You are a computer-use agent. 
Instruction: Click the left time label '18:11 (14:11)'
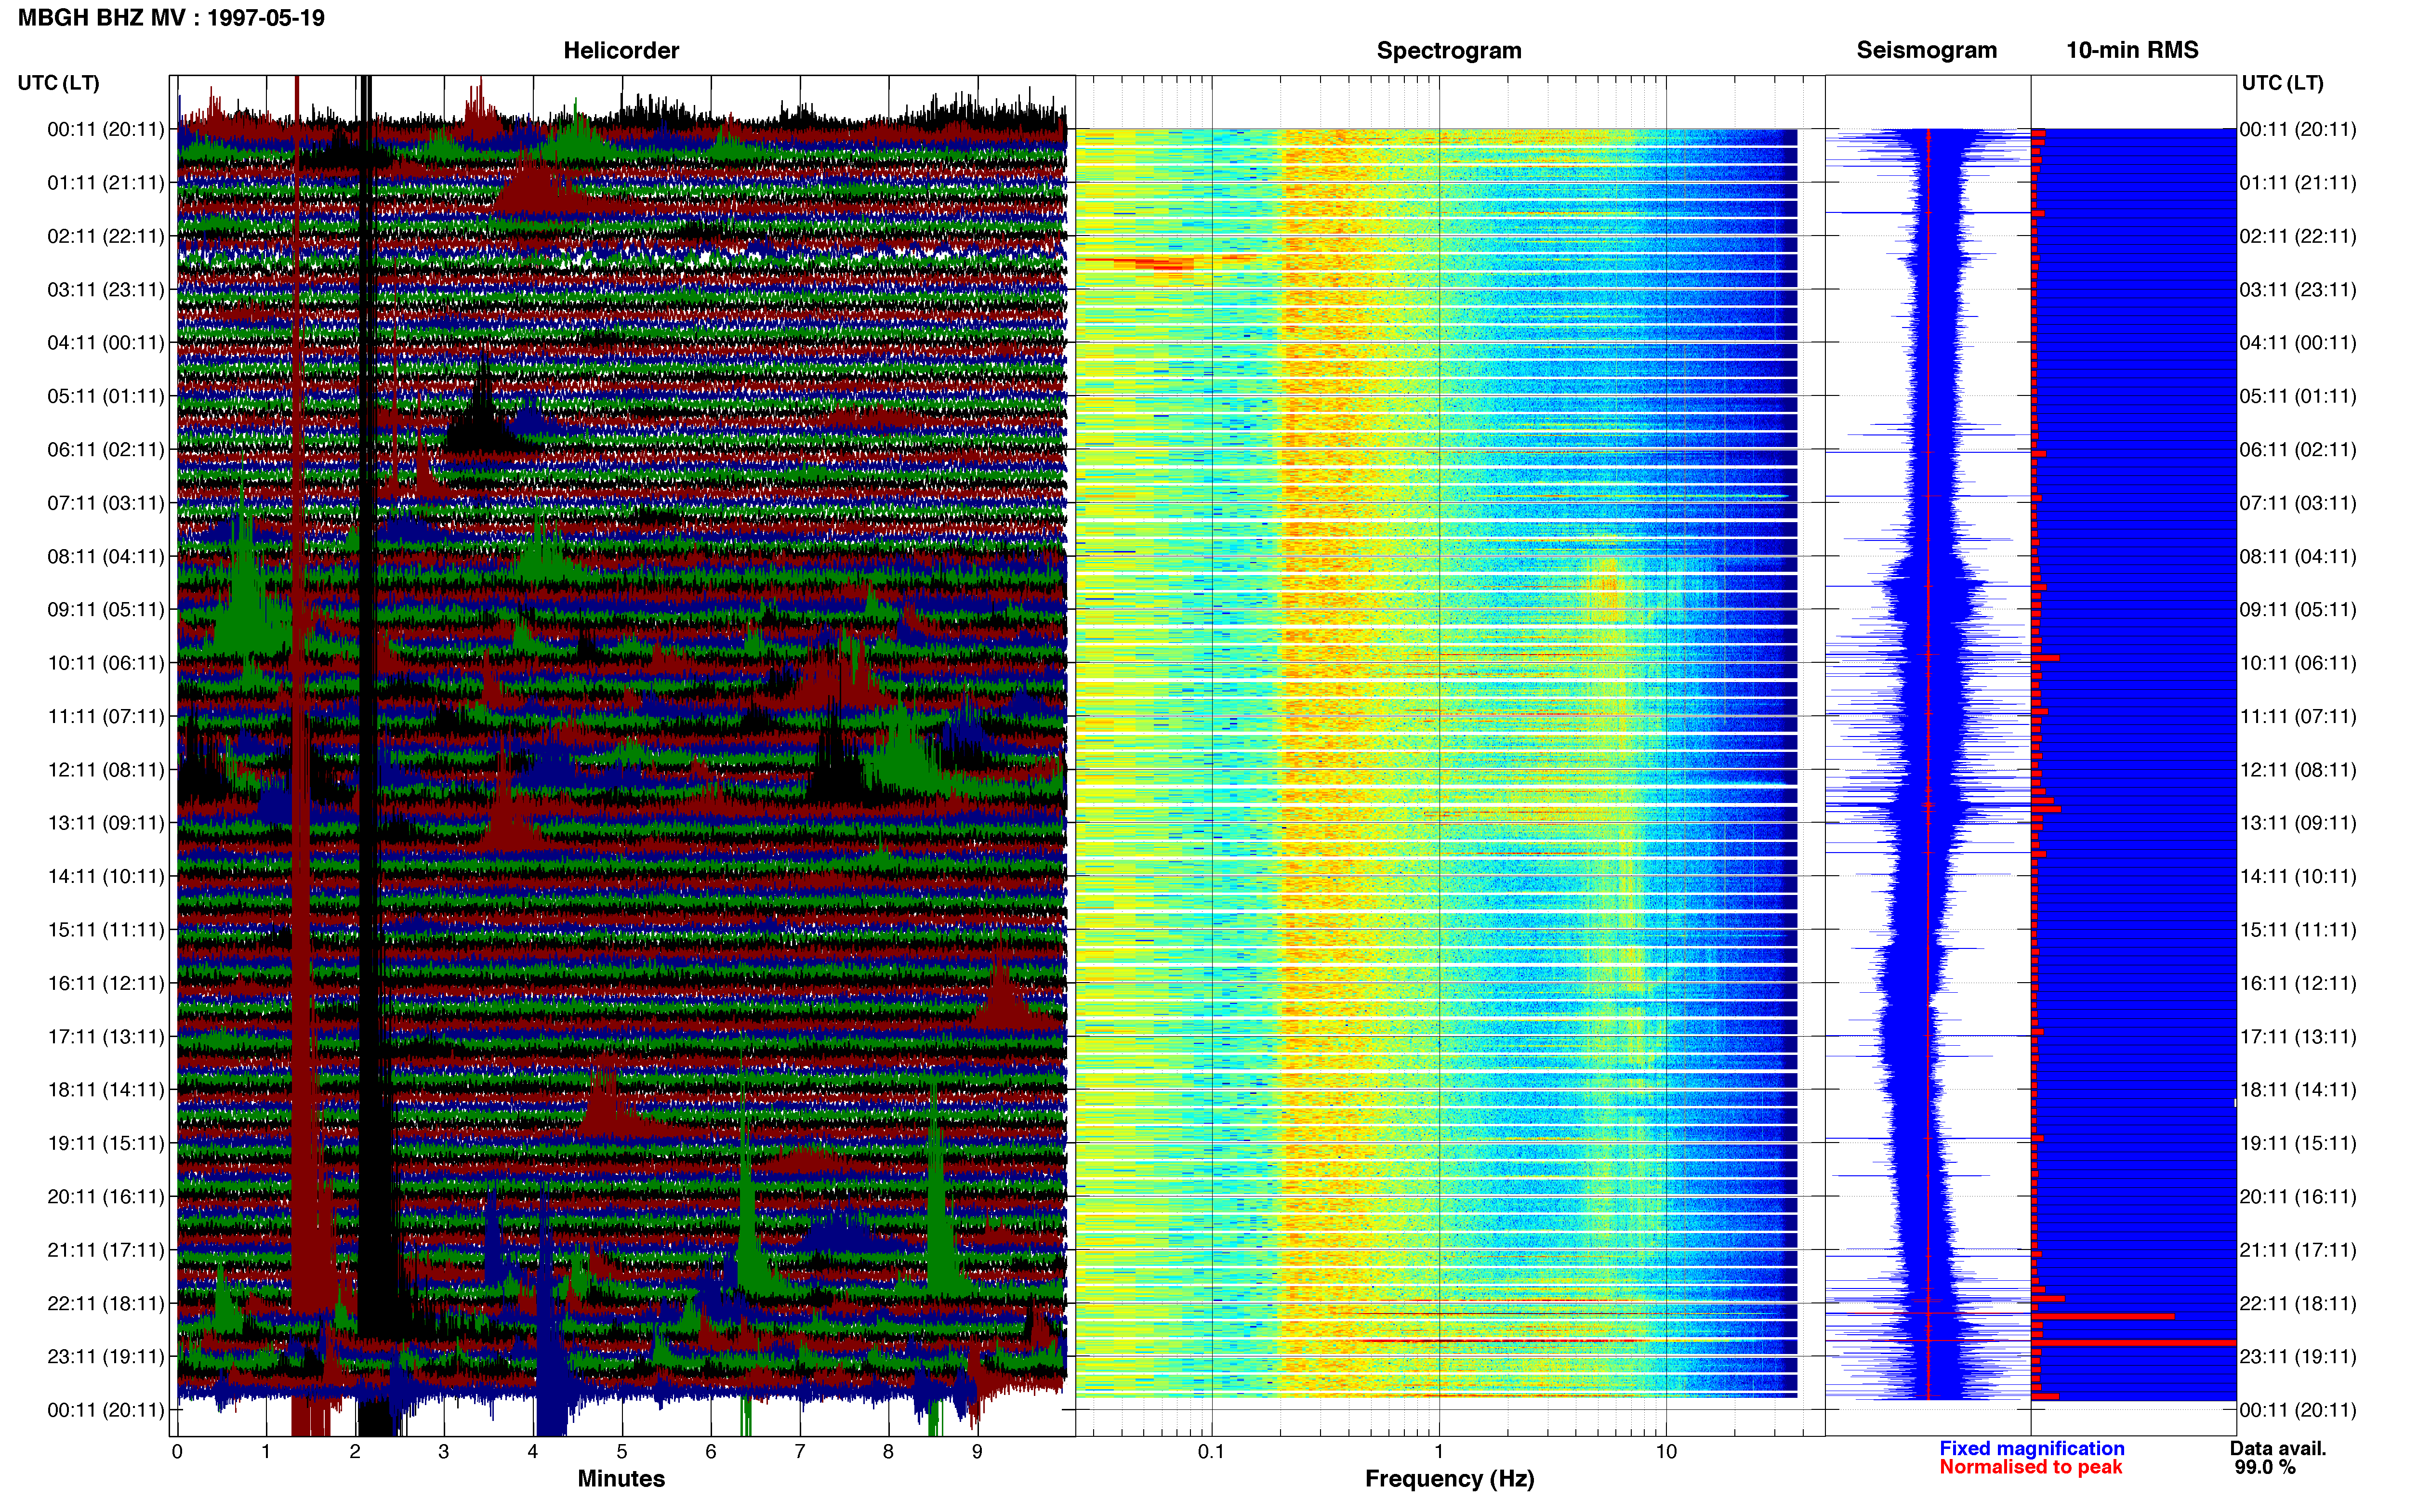click(106, 1090)
